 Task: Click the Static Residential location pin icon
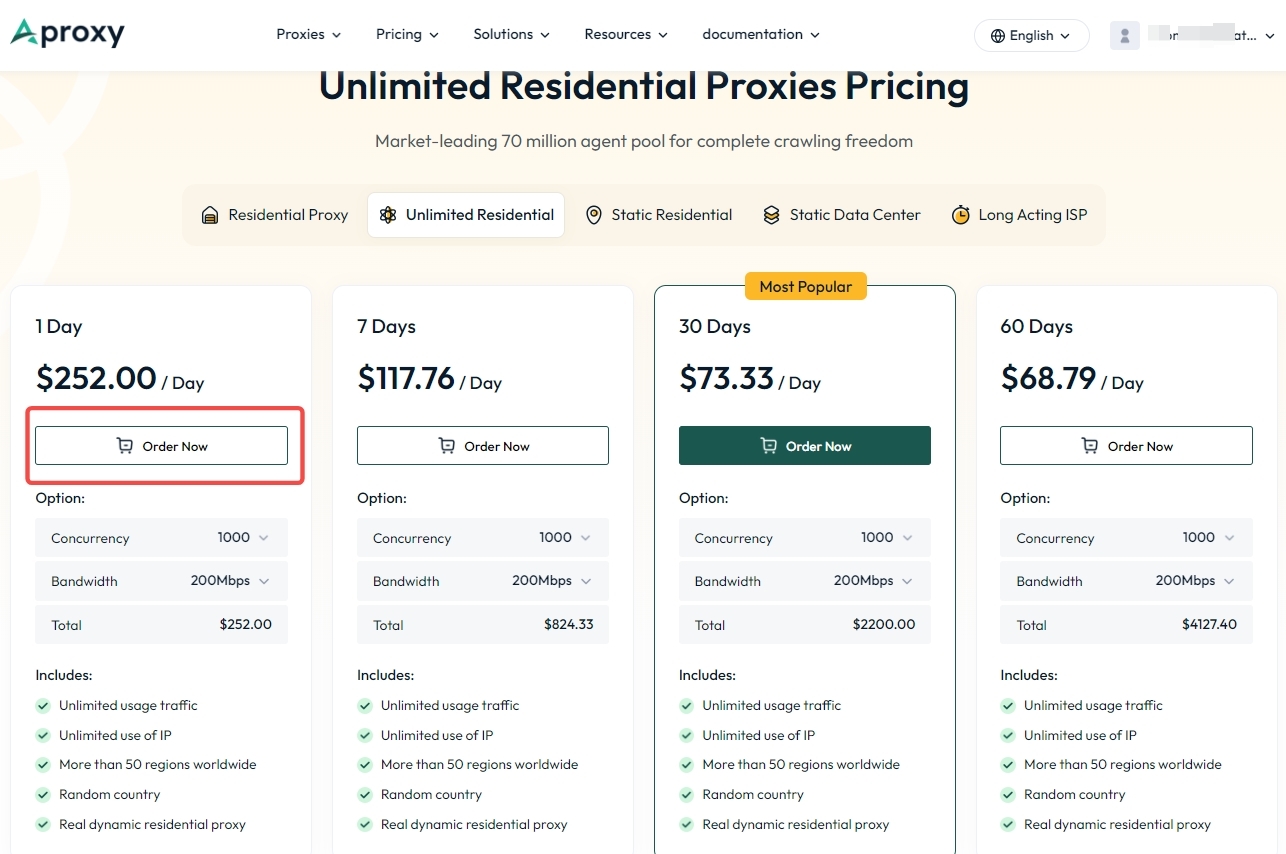[594, 215]
